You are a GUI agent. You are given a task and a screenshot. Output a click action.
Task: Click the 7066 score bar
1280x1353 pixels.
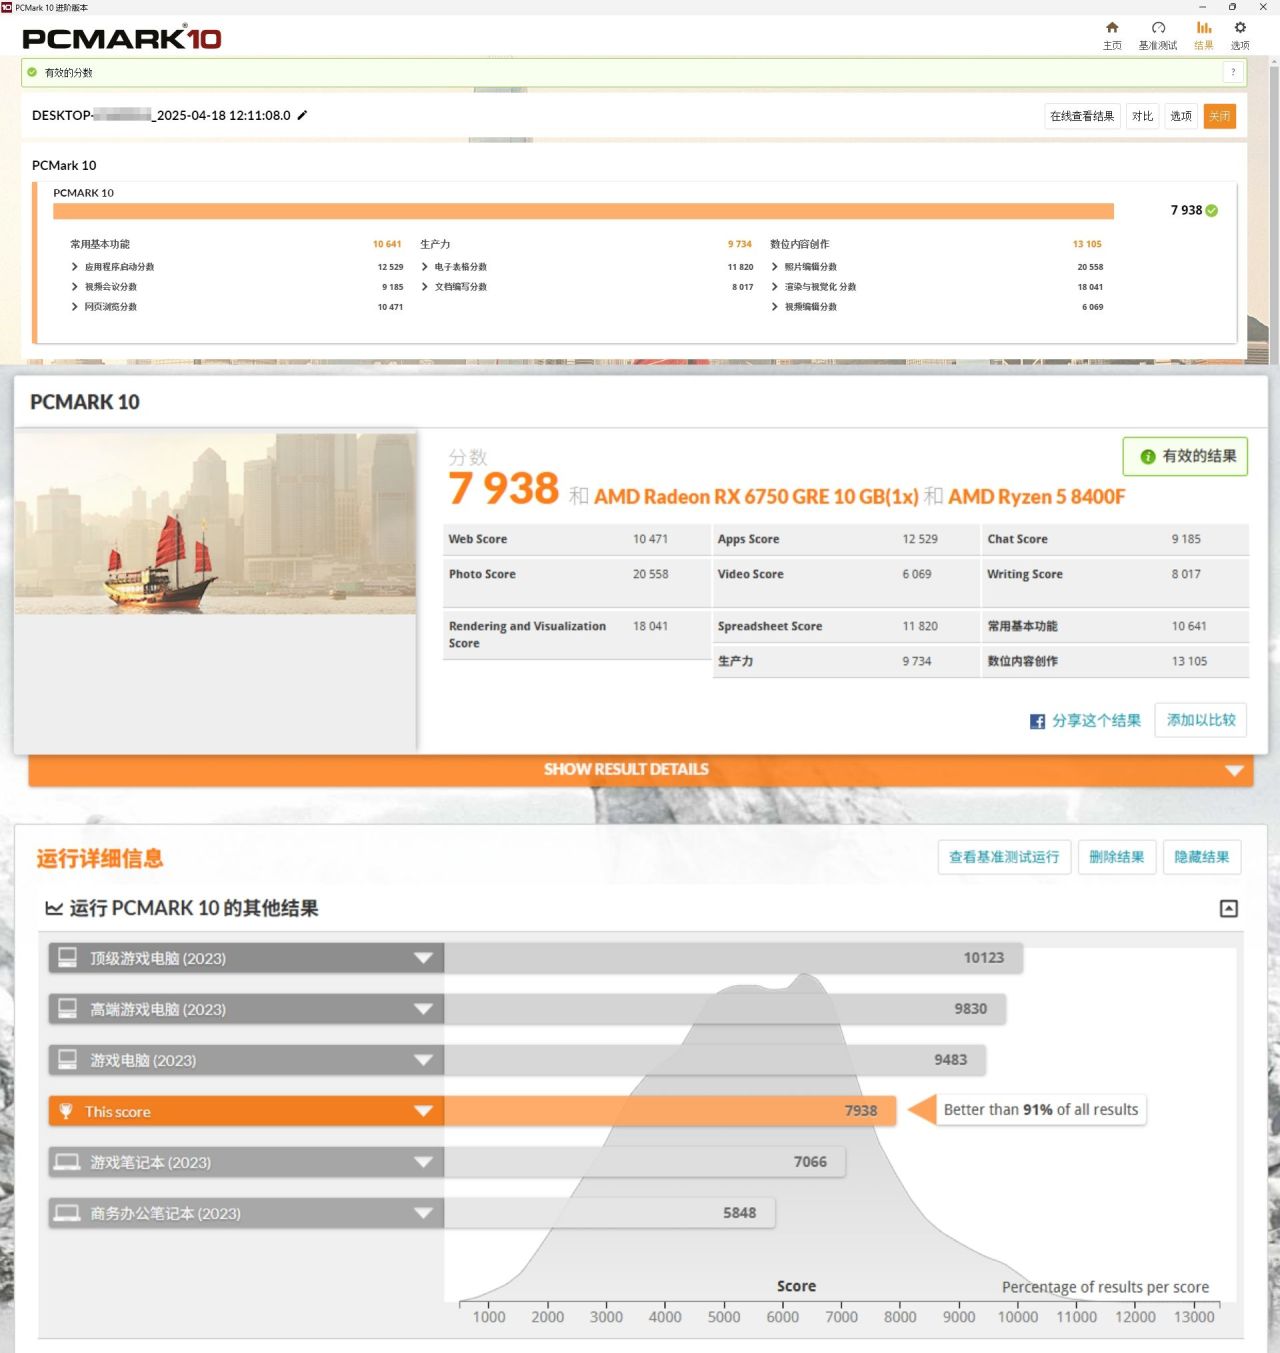coord(645,1162)
